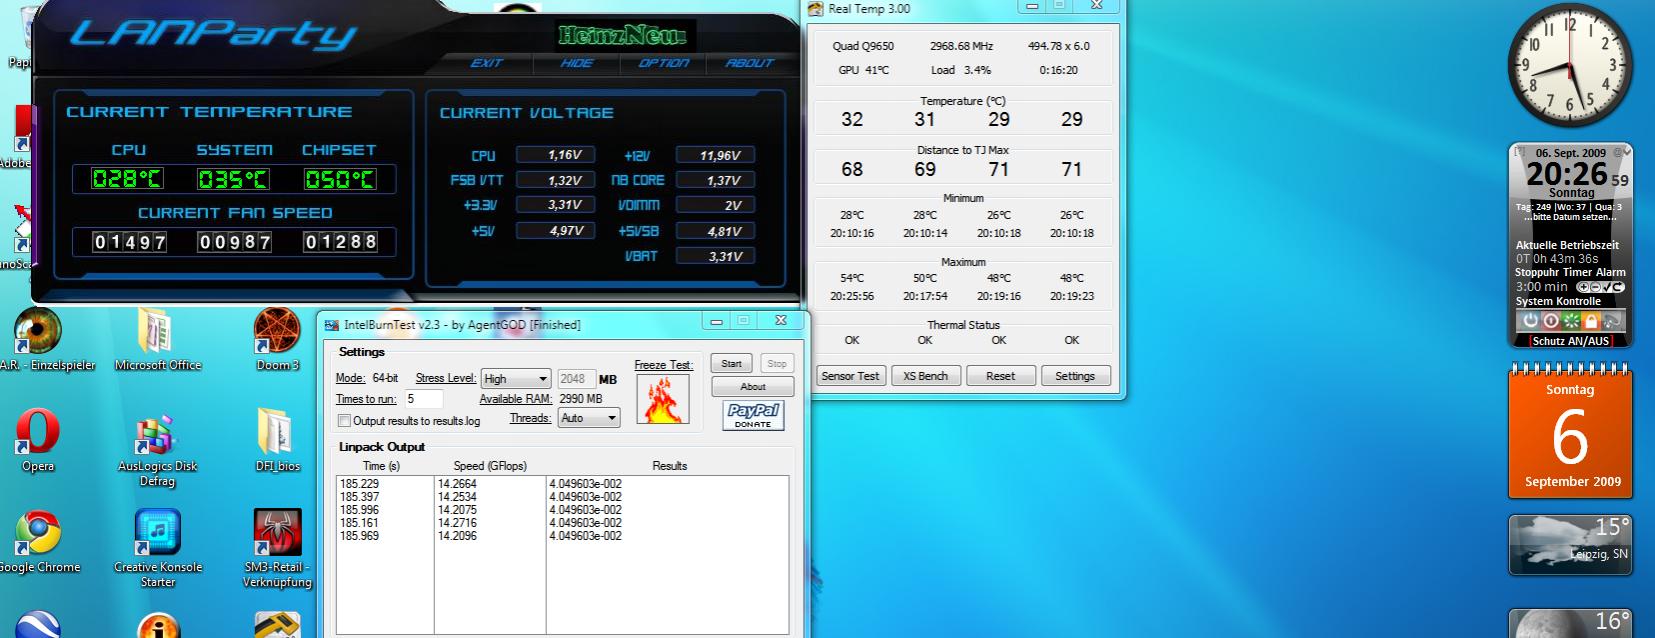
Task: Open the SM3-Retail Verknüpfung shortcut
Action: pos(277,534)
